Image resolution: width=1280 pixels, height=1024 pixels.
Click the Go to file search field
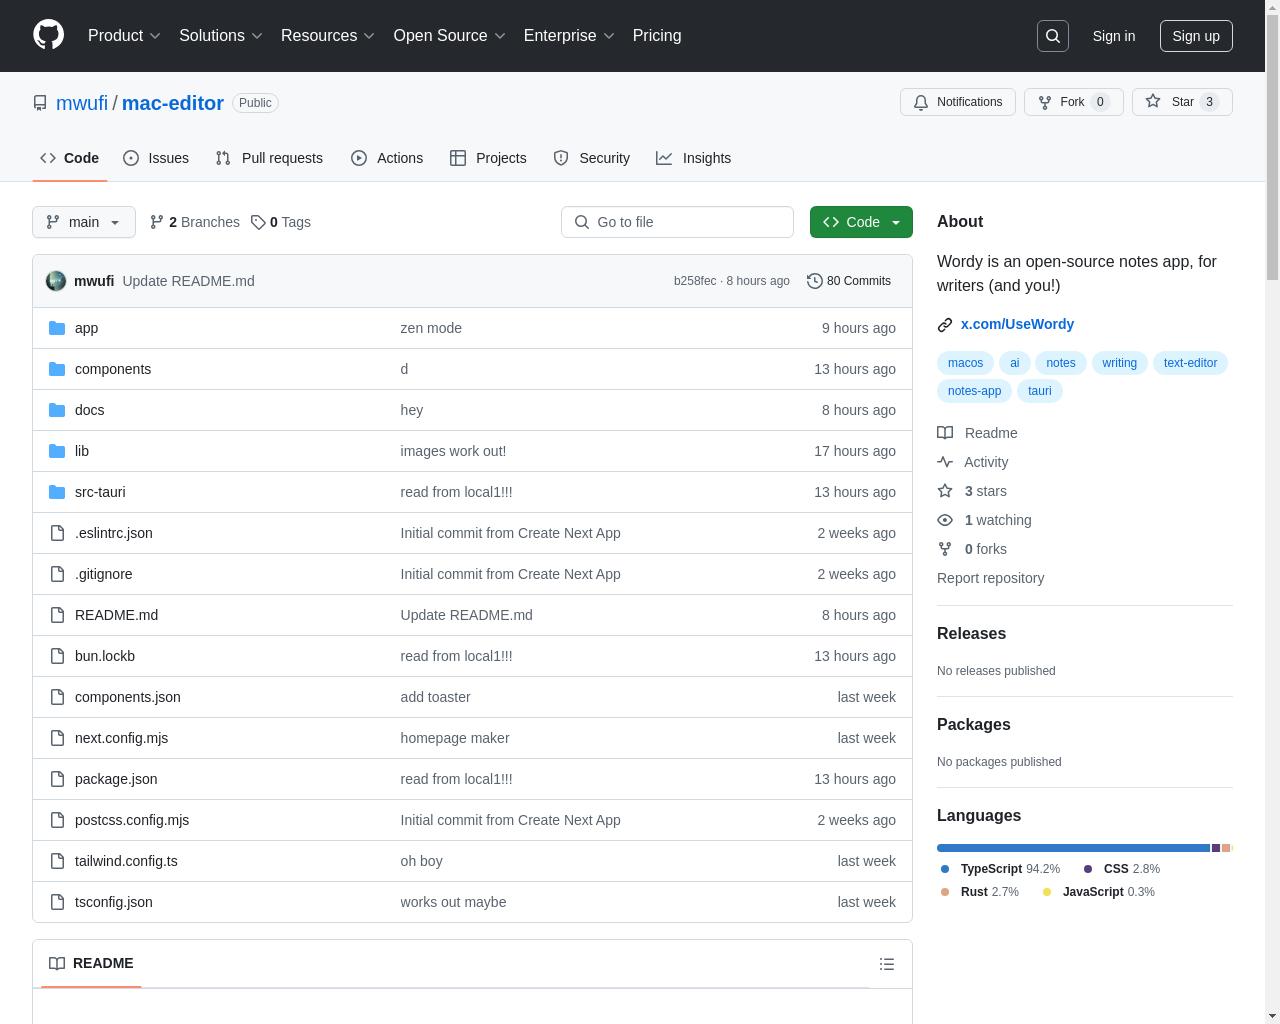677,222
